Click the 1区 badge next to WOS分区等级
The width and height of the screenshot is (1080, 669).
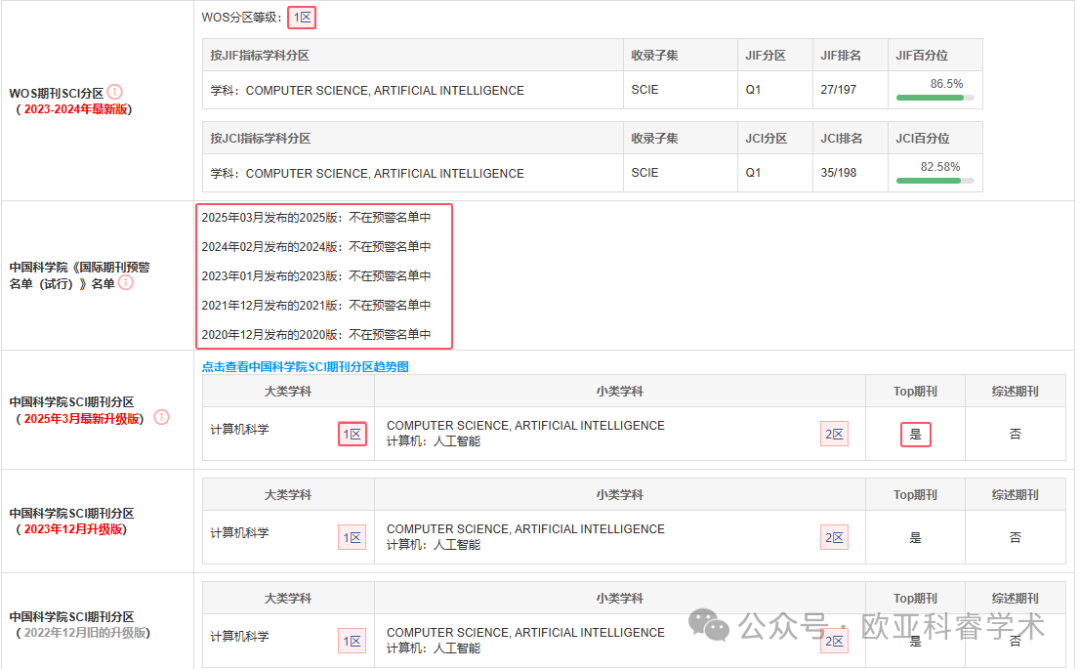tap(302, 17)
